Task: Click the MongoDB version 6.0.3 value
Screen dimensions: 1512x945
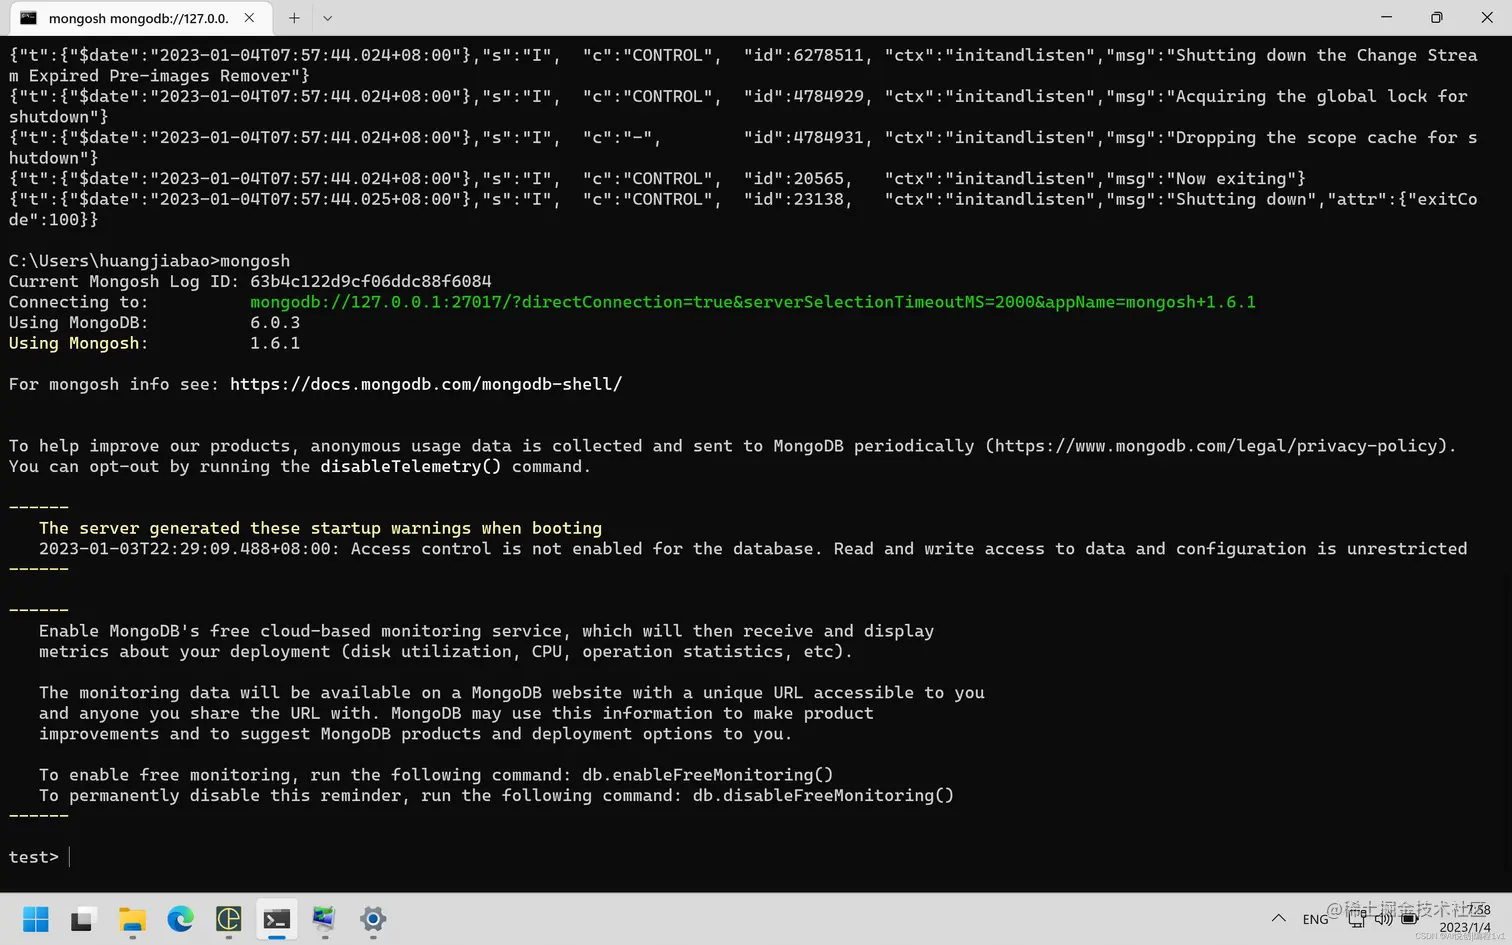Action: 275,323
